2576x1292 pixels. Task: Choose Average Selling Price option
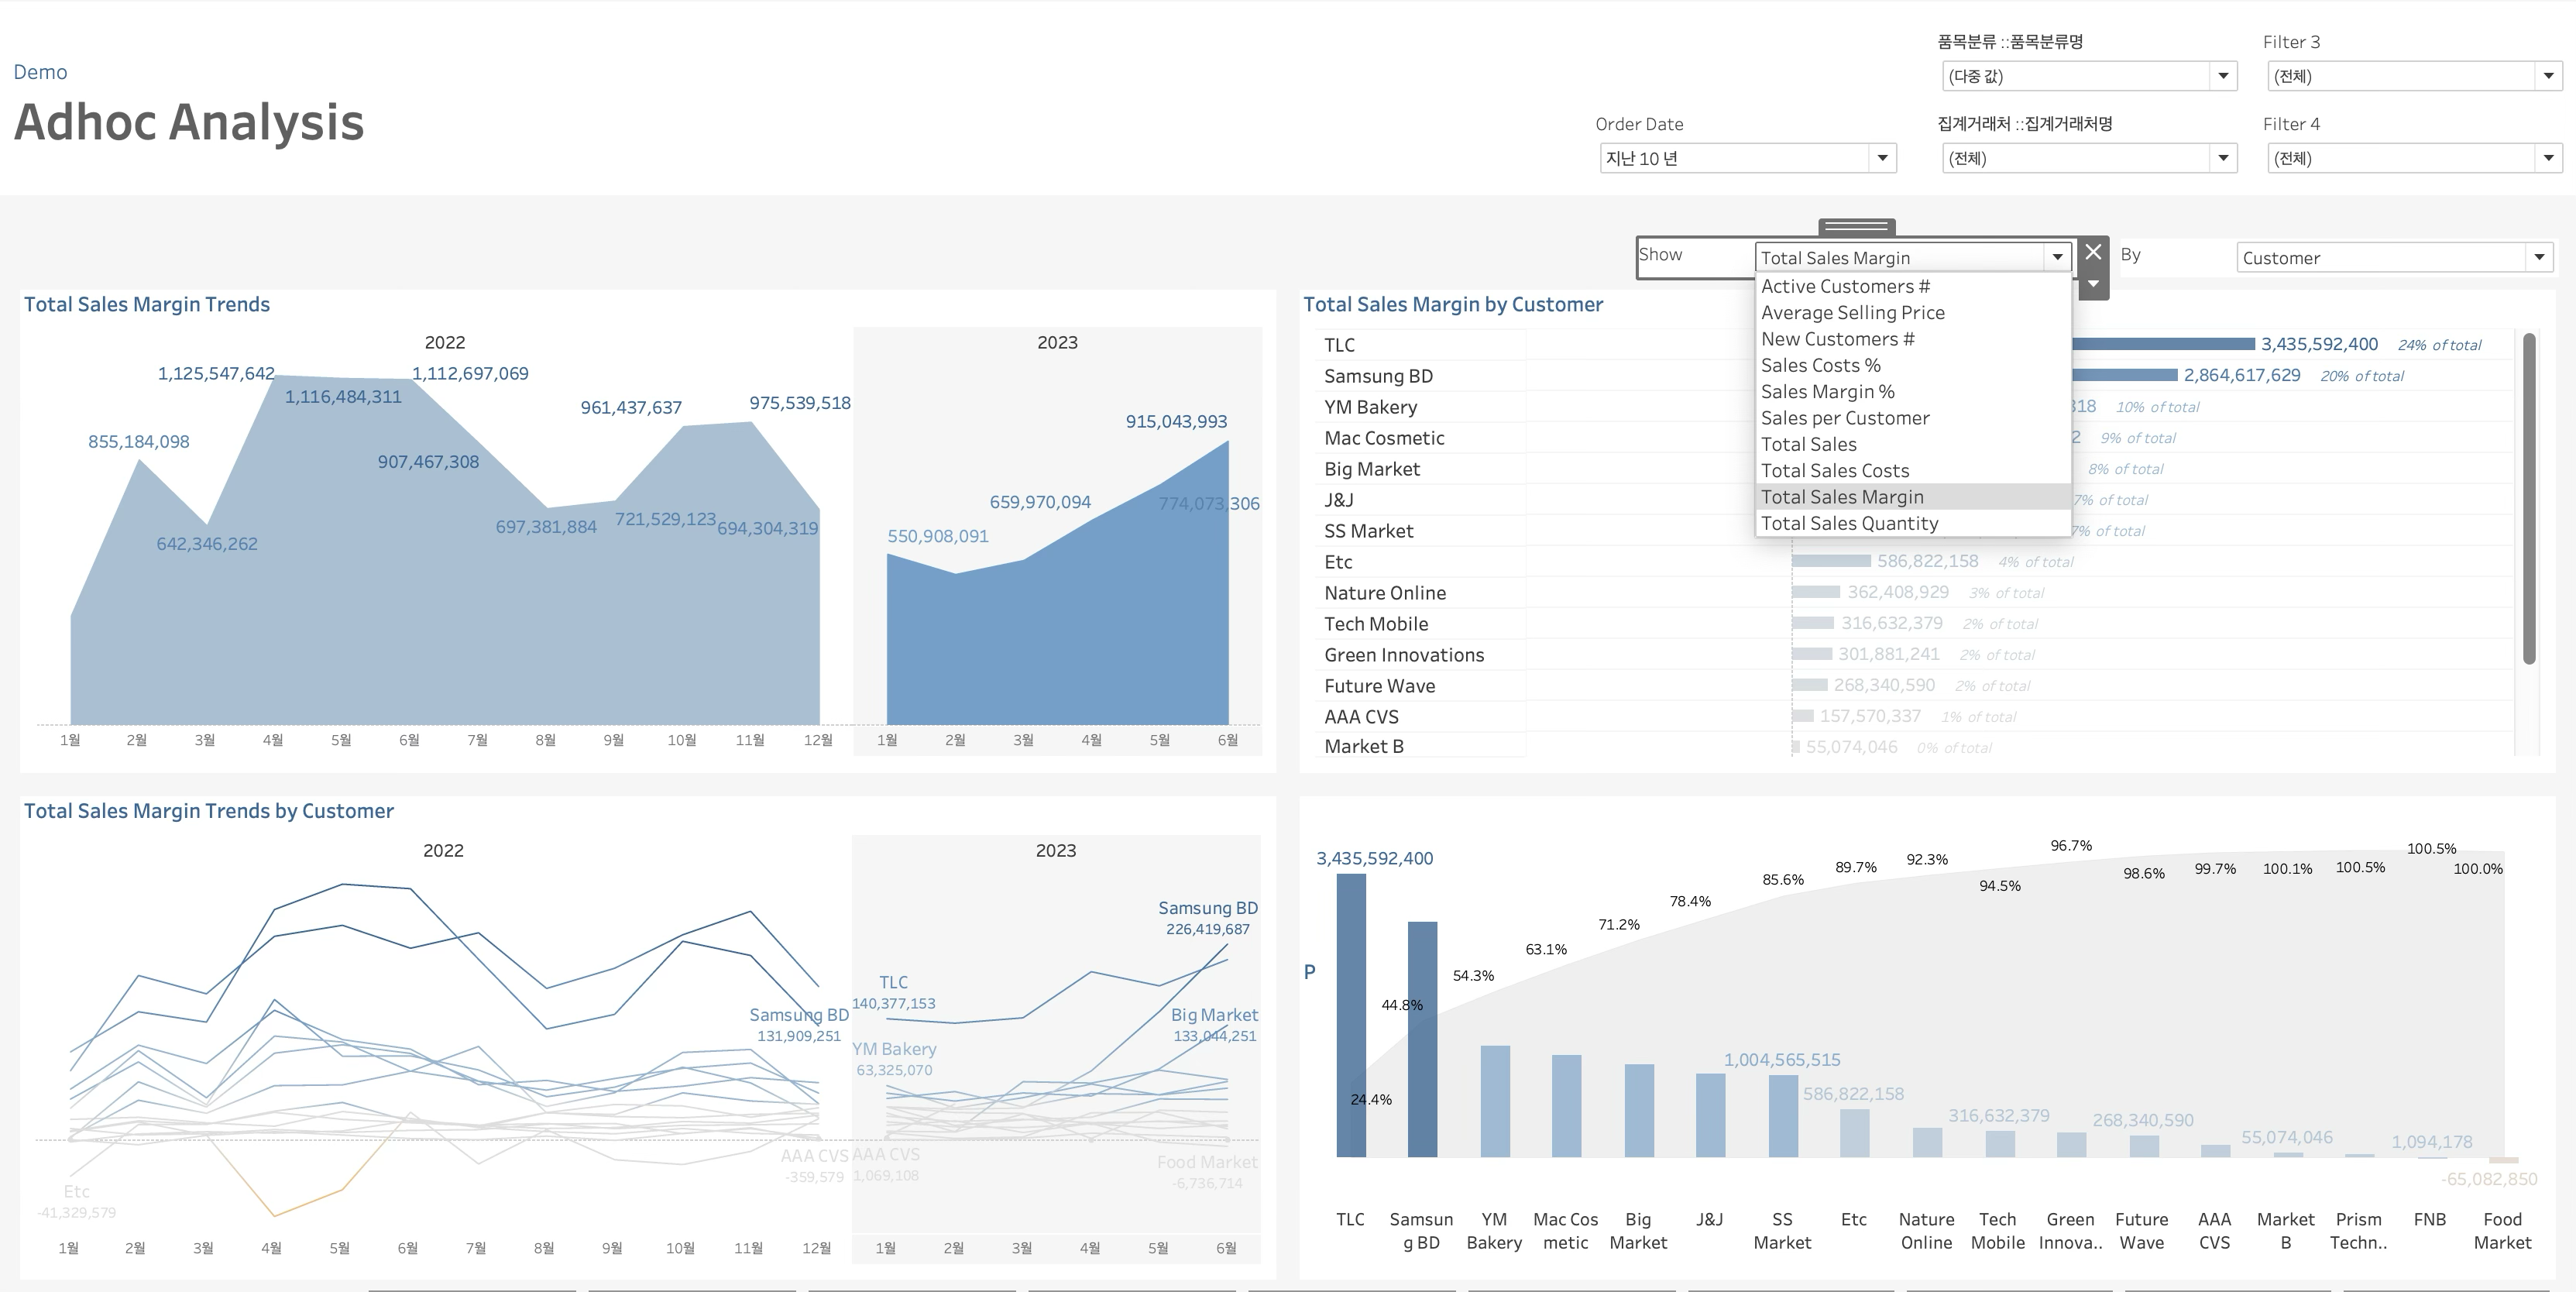[1852, 313]
